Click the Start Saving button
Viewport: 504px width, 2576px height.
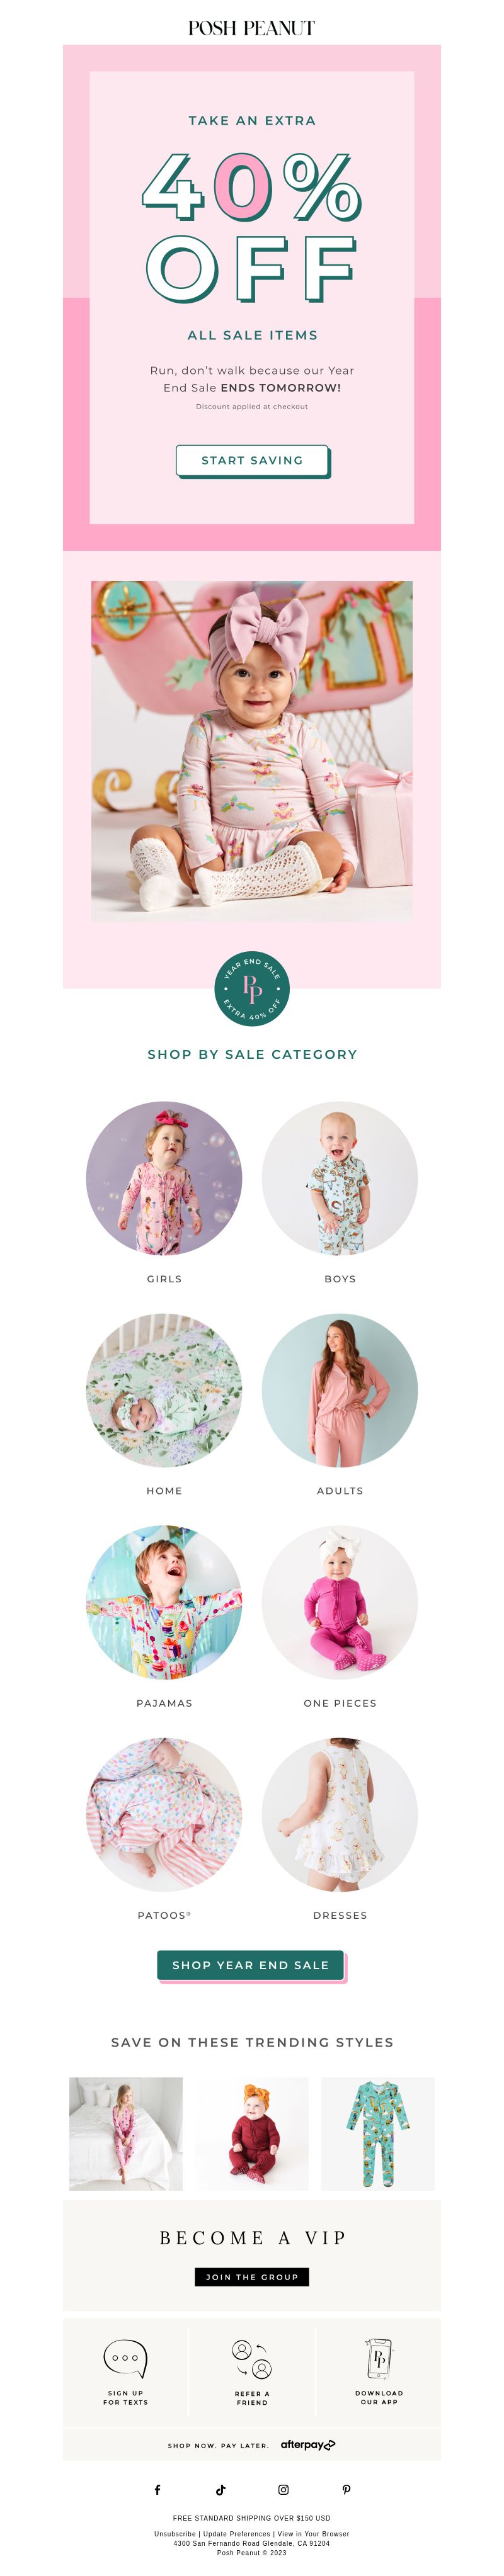pos(252,460)
